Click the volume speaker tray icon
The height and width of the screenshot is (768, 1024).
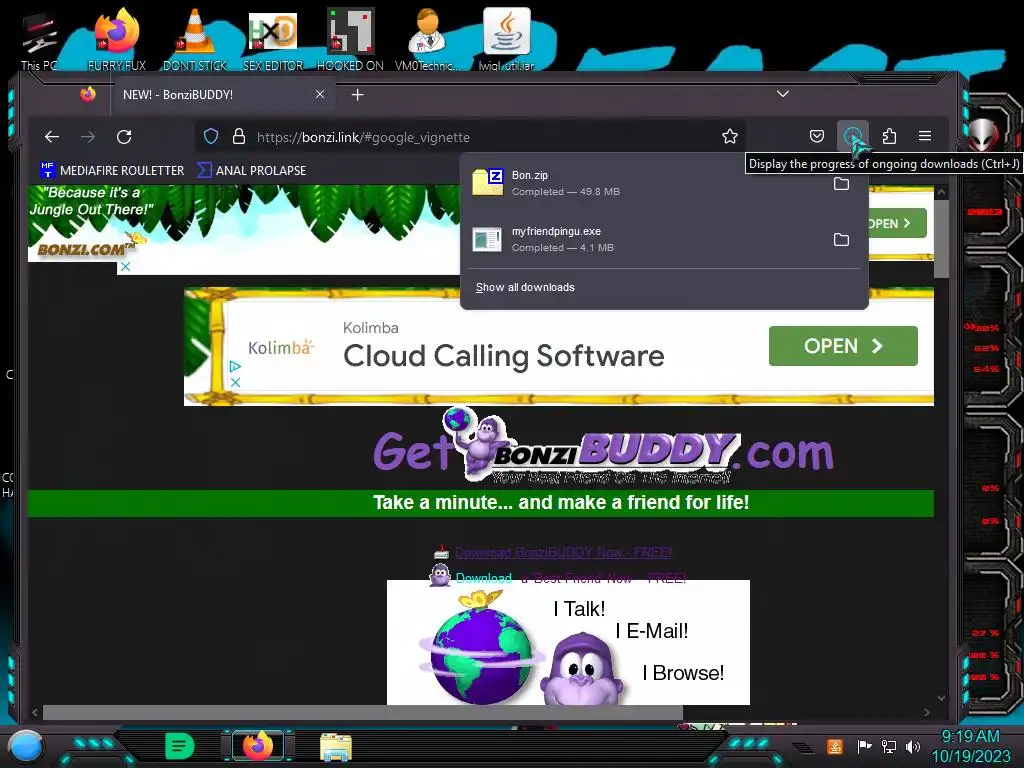point(913,746)
